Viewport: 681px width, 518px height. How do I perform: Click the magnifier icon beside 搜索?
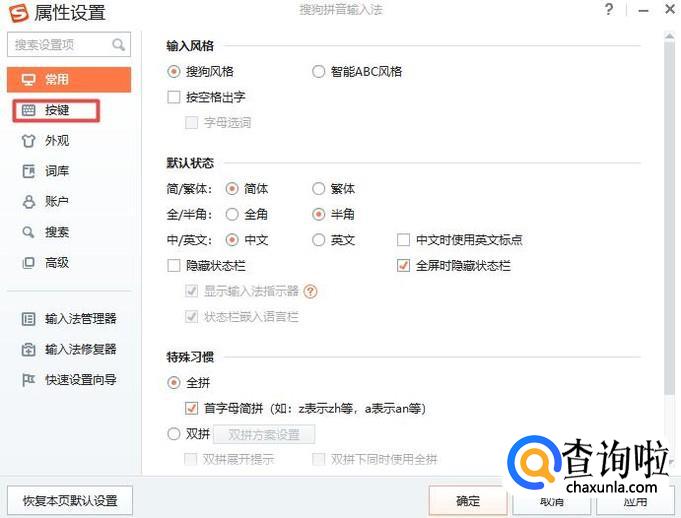pyautogui.click(x=28, y=232)
